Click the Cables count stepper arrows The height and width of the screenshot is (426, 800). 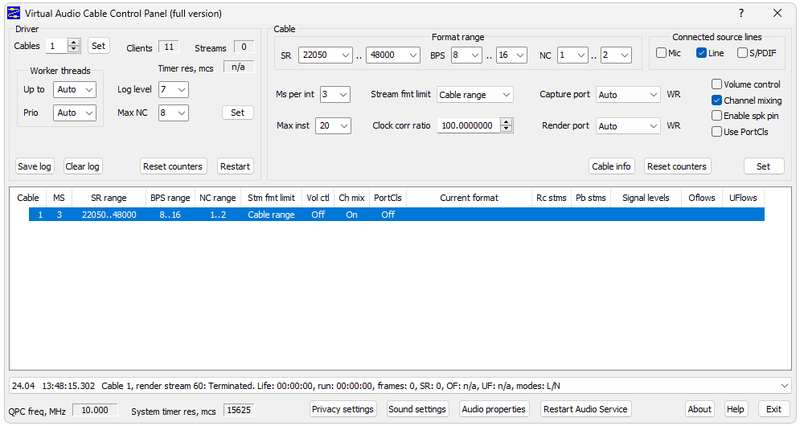point(74,46)
